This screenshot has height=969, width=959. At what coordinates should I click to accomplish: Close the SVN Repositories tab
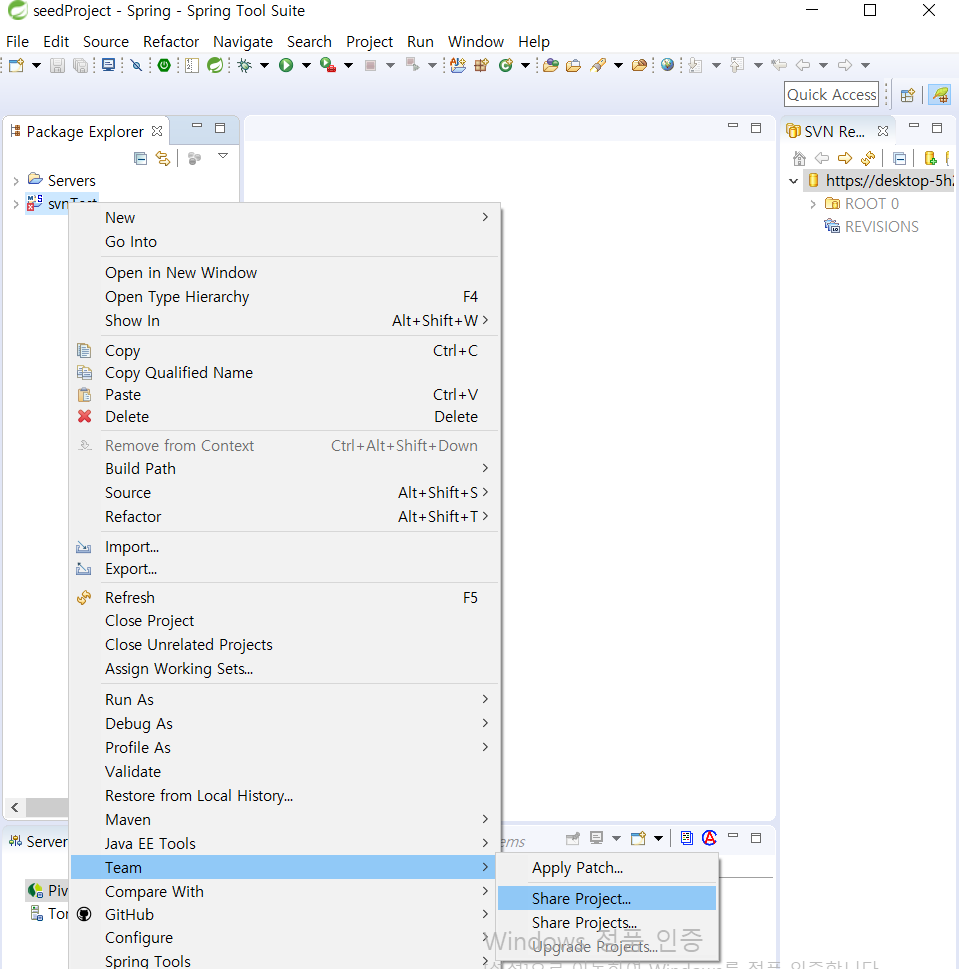(x=883, y=131)
